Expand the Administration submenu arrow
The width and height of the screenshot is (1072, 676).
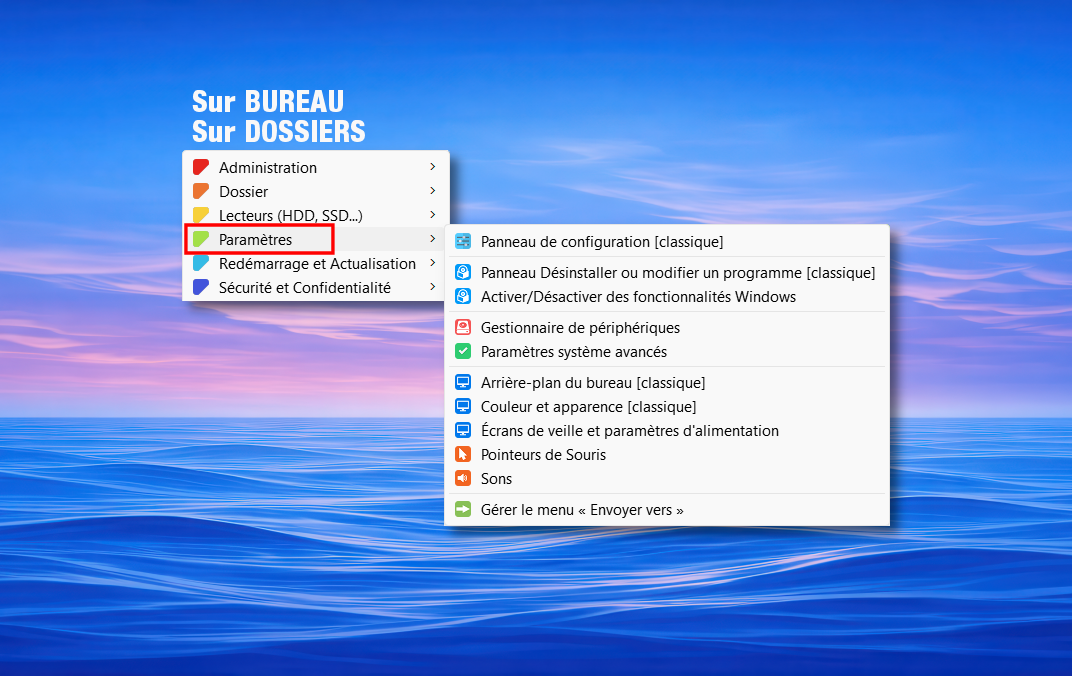click(x=432, y=167)
